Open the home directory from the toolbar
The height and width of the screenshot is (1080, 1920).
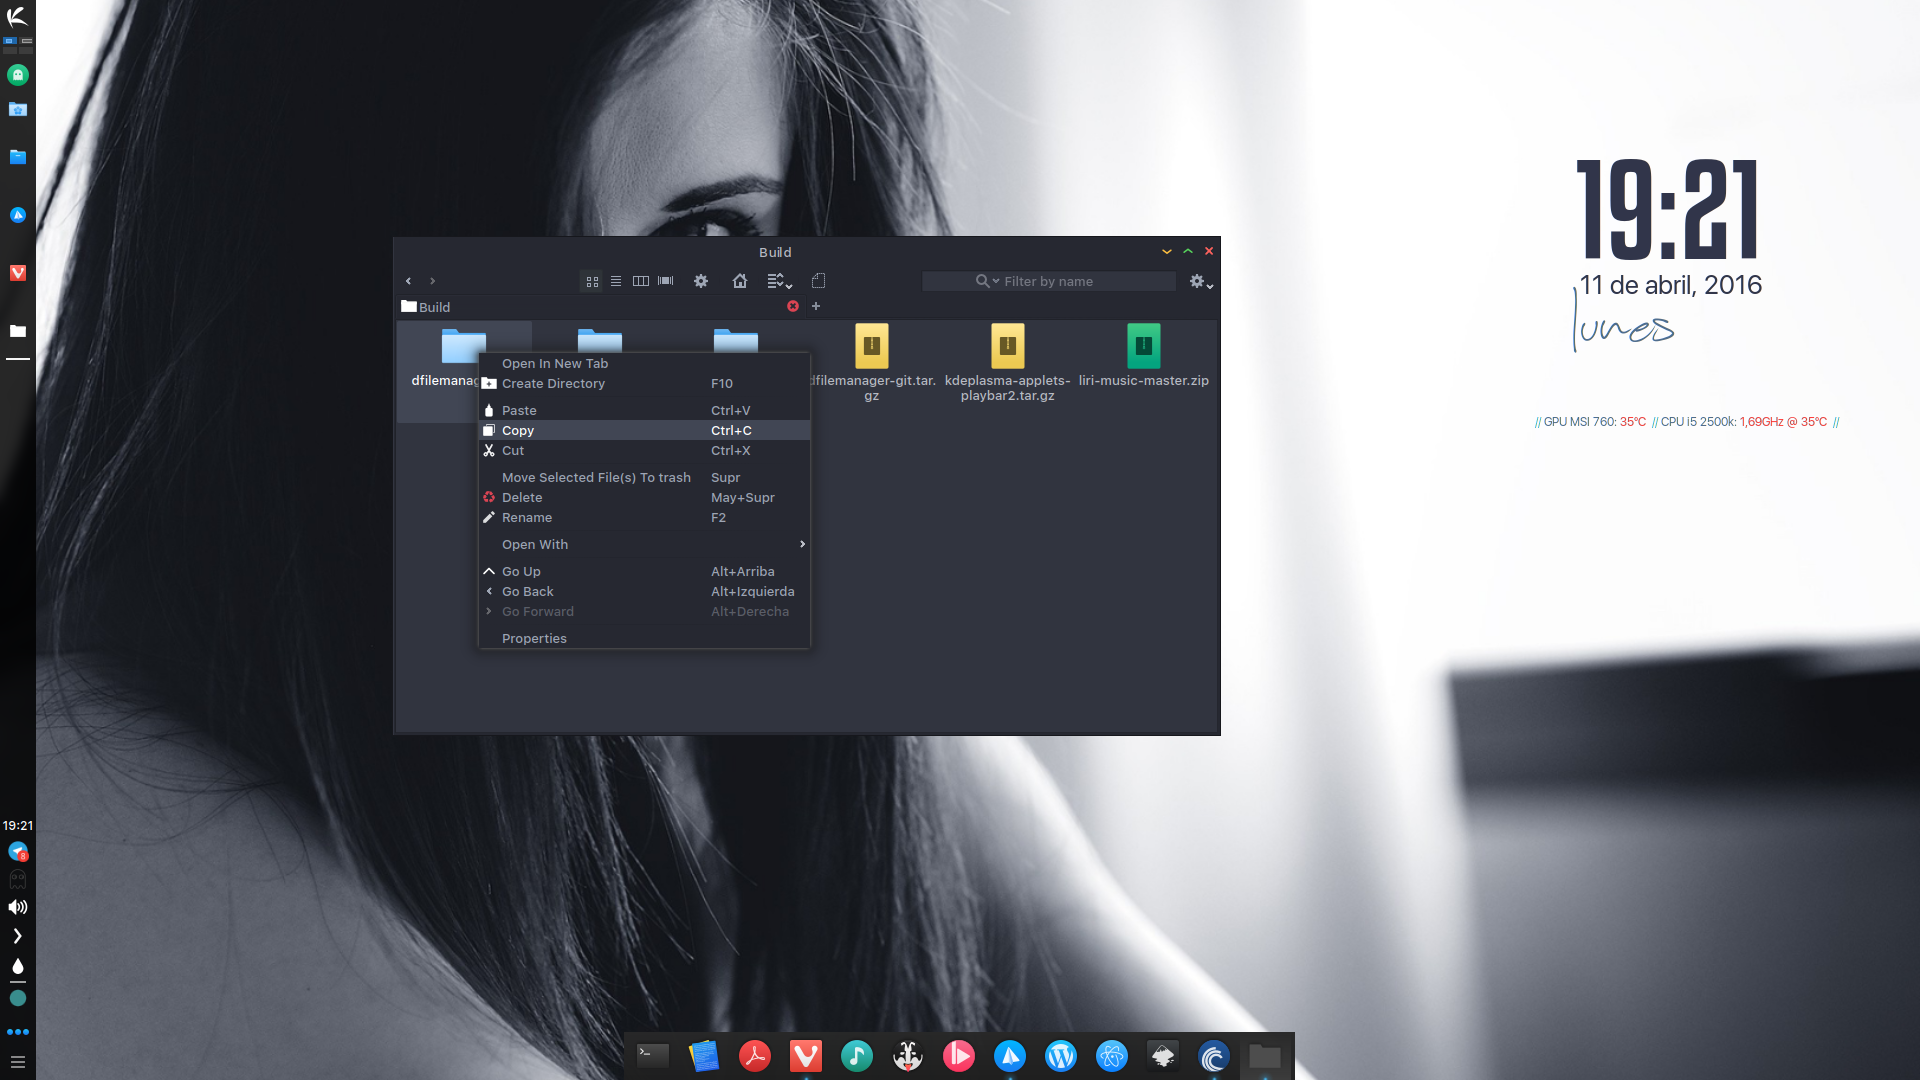coord(740,281)
